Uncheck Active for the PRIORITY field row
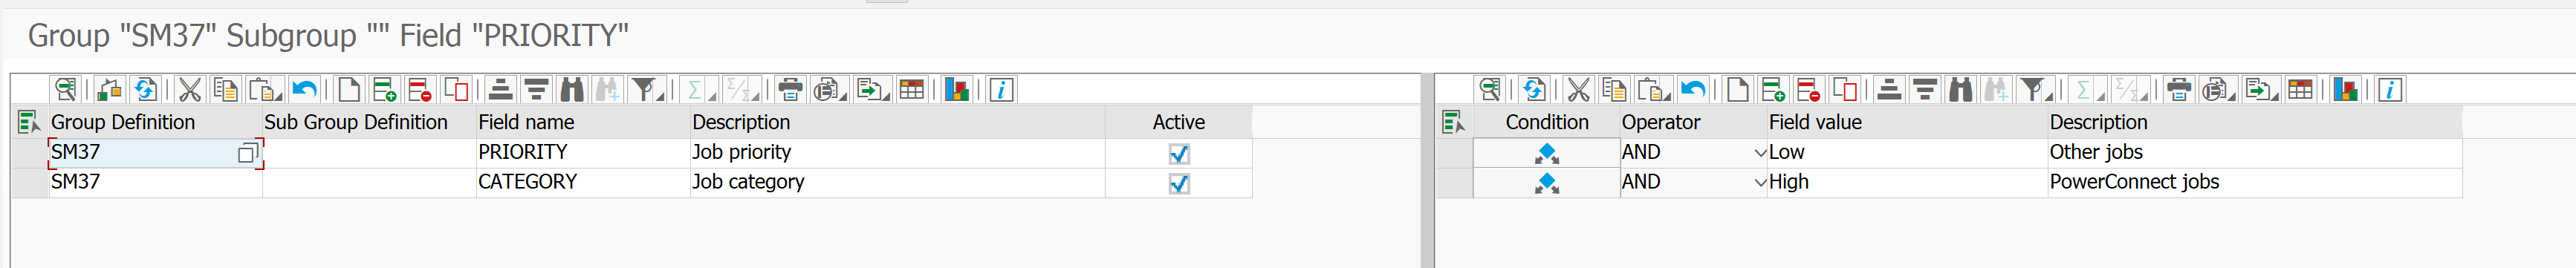Screen dimensions: 2576x268 point(1179,153)
